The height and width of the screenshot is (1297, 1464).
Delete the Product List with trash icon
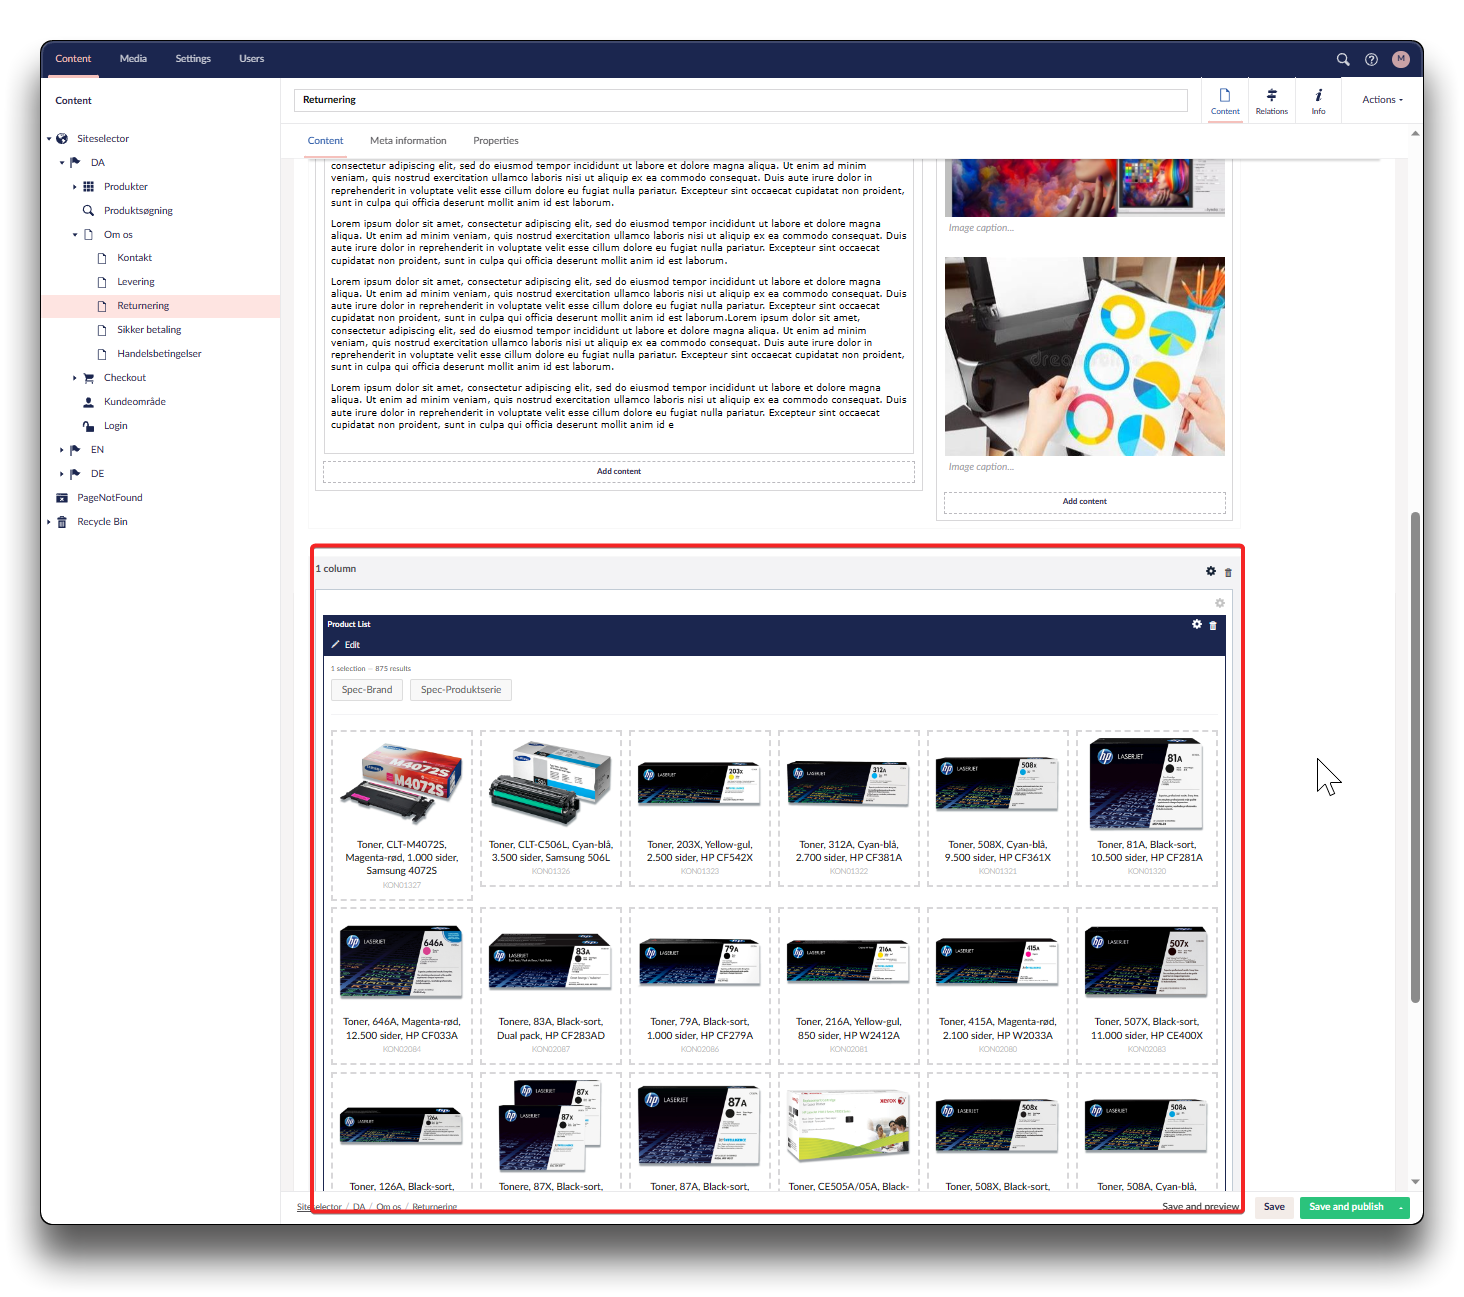[1213, 625]
